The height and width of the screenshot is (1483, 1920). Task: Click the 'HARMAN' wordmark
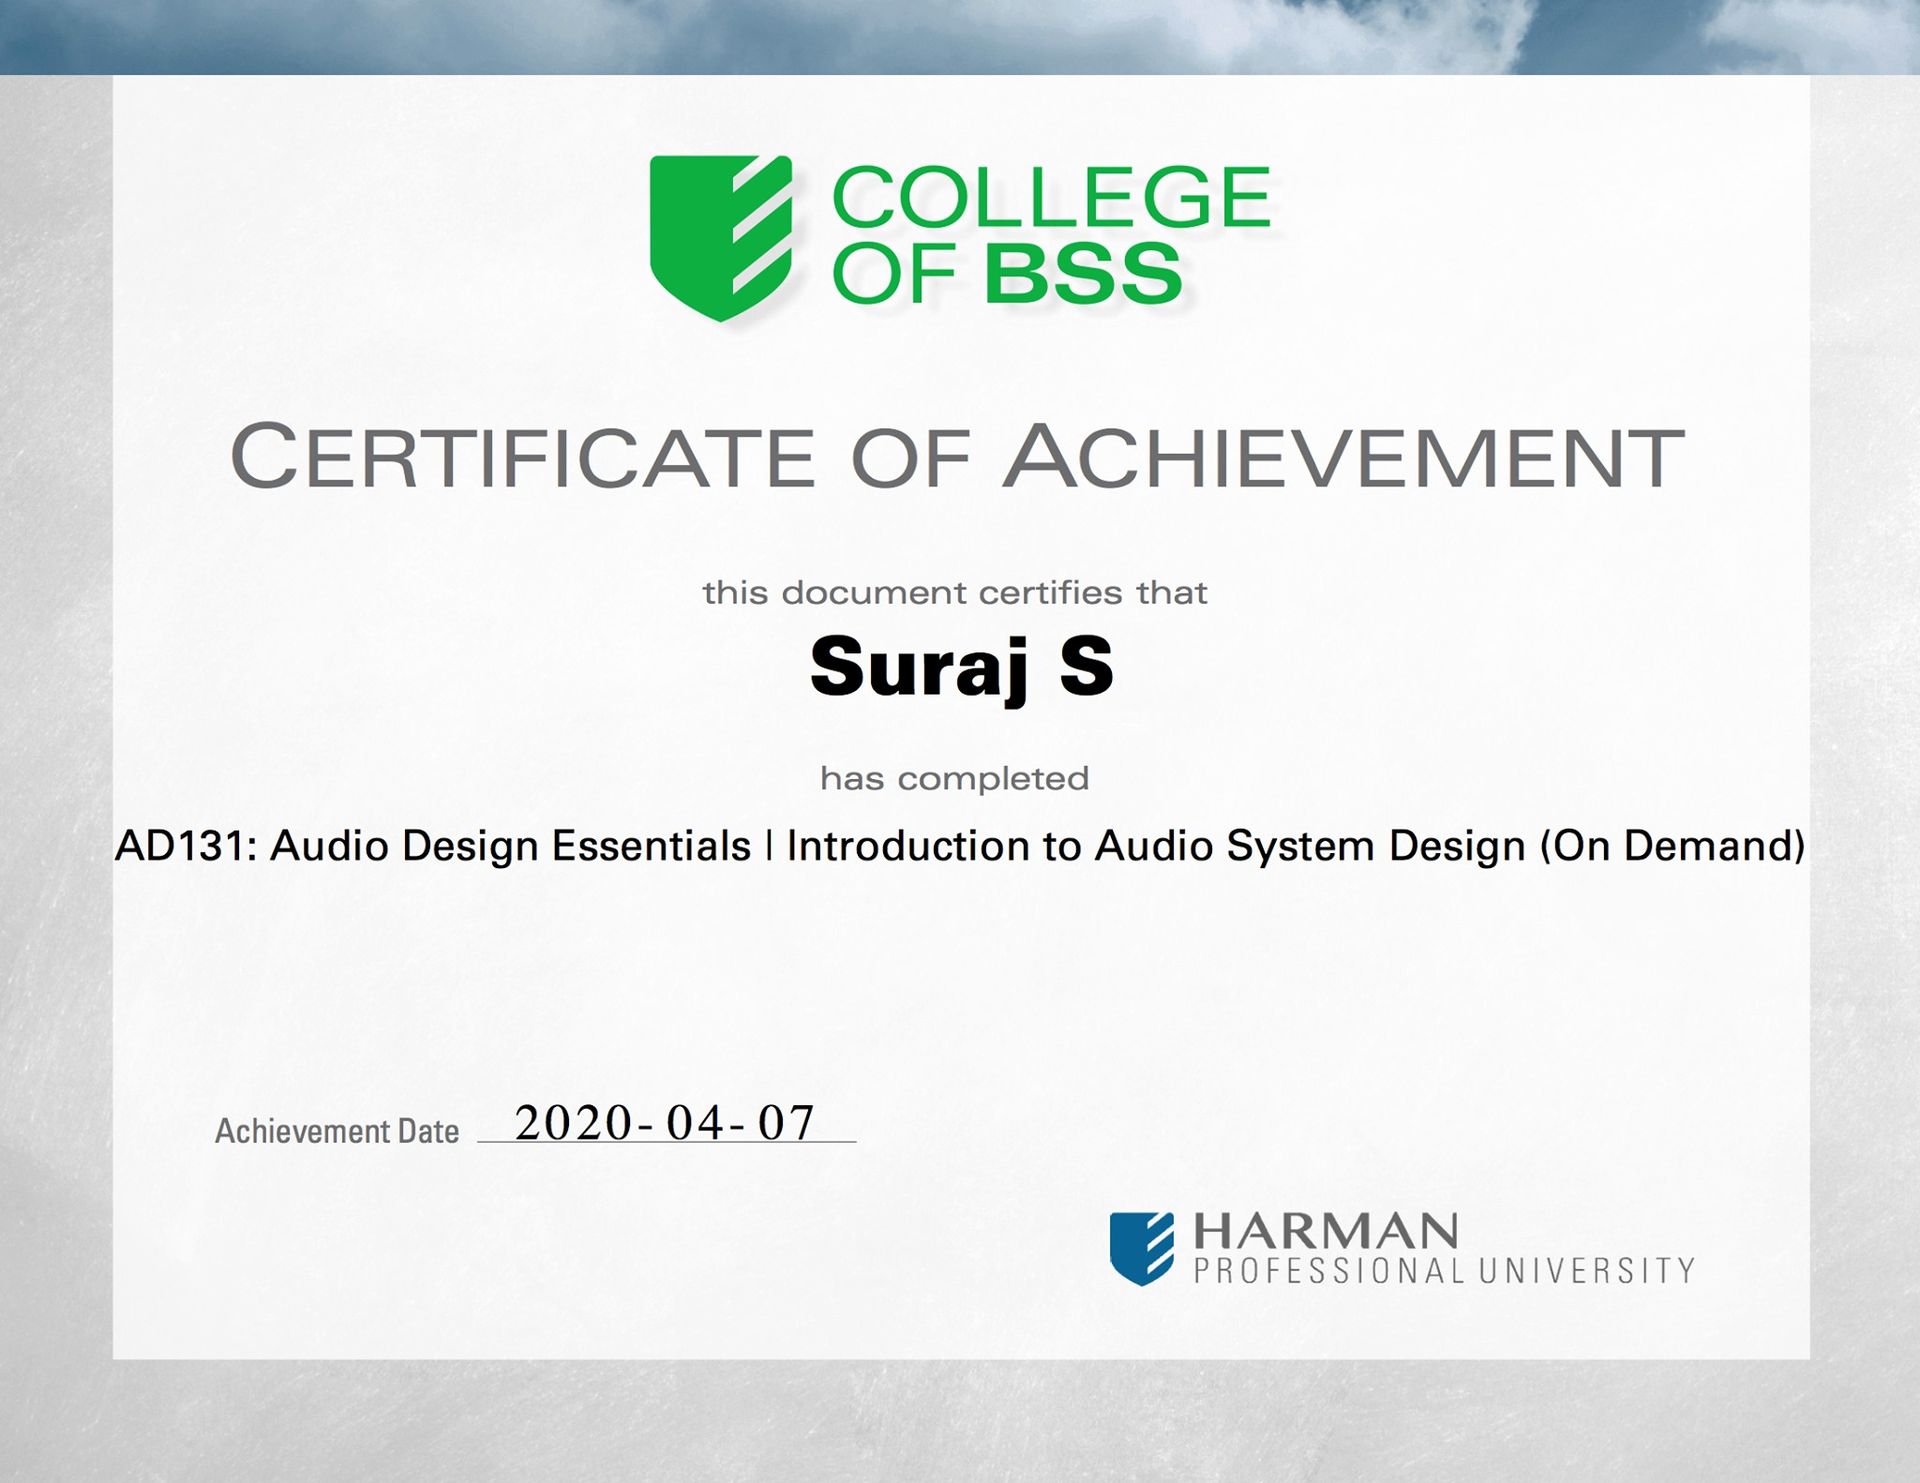click(x=1326, y=1232)
